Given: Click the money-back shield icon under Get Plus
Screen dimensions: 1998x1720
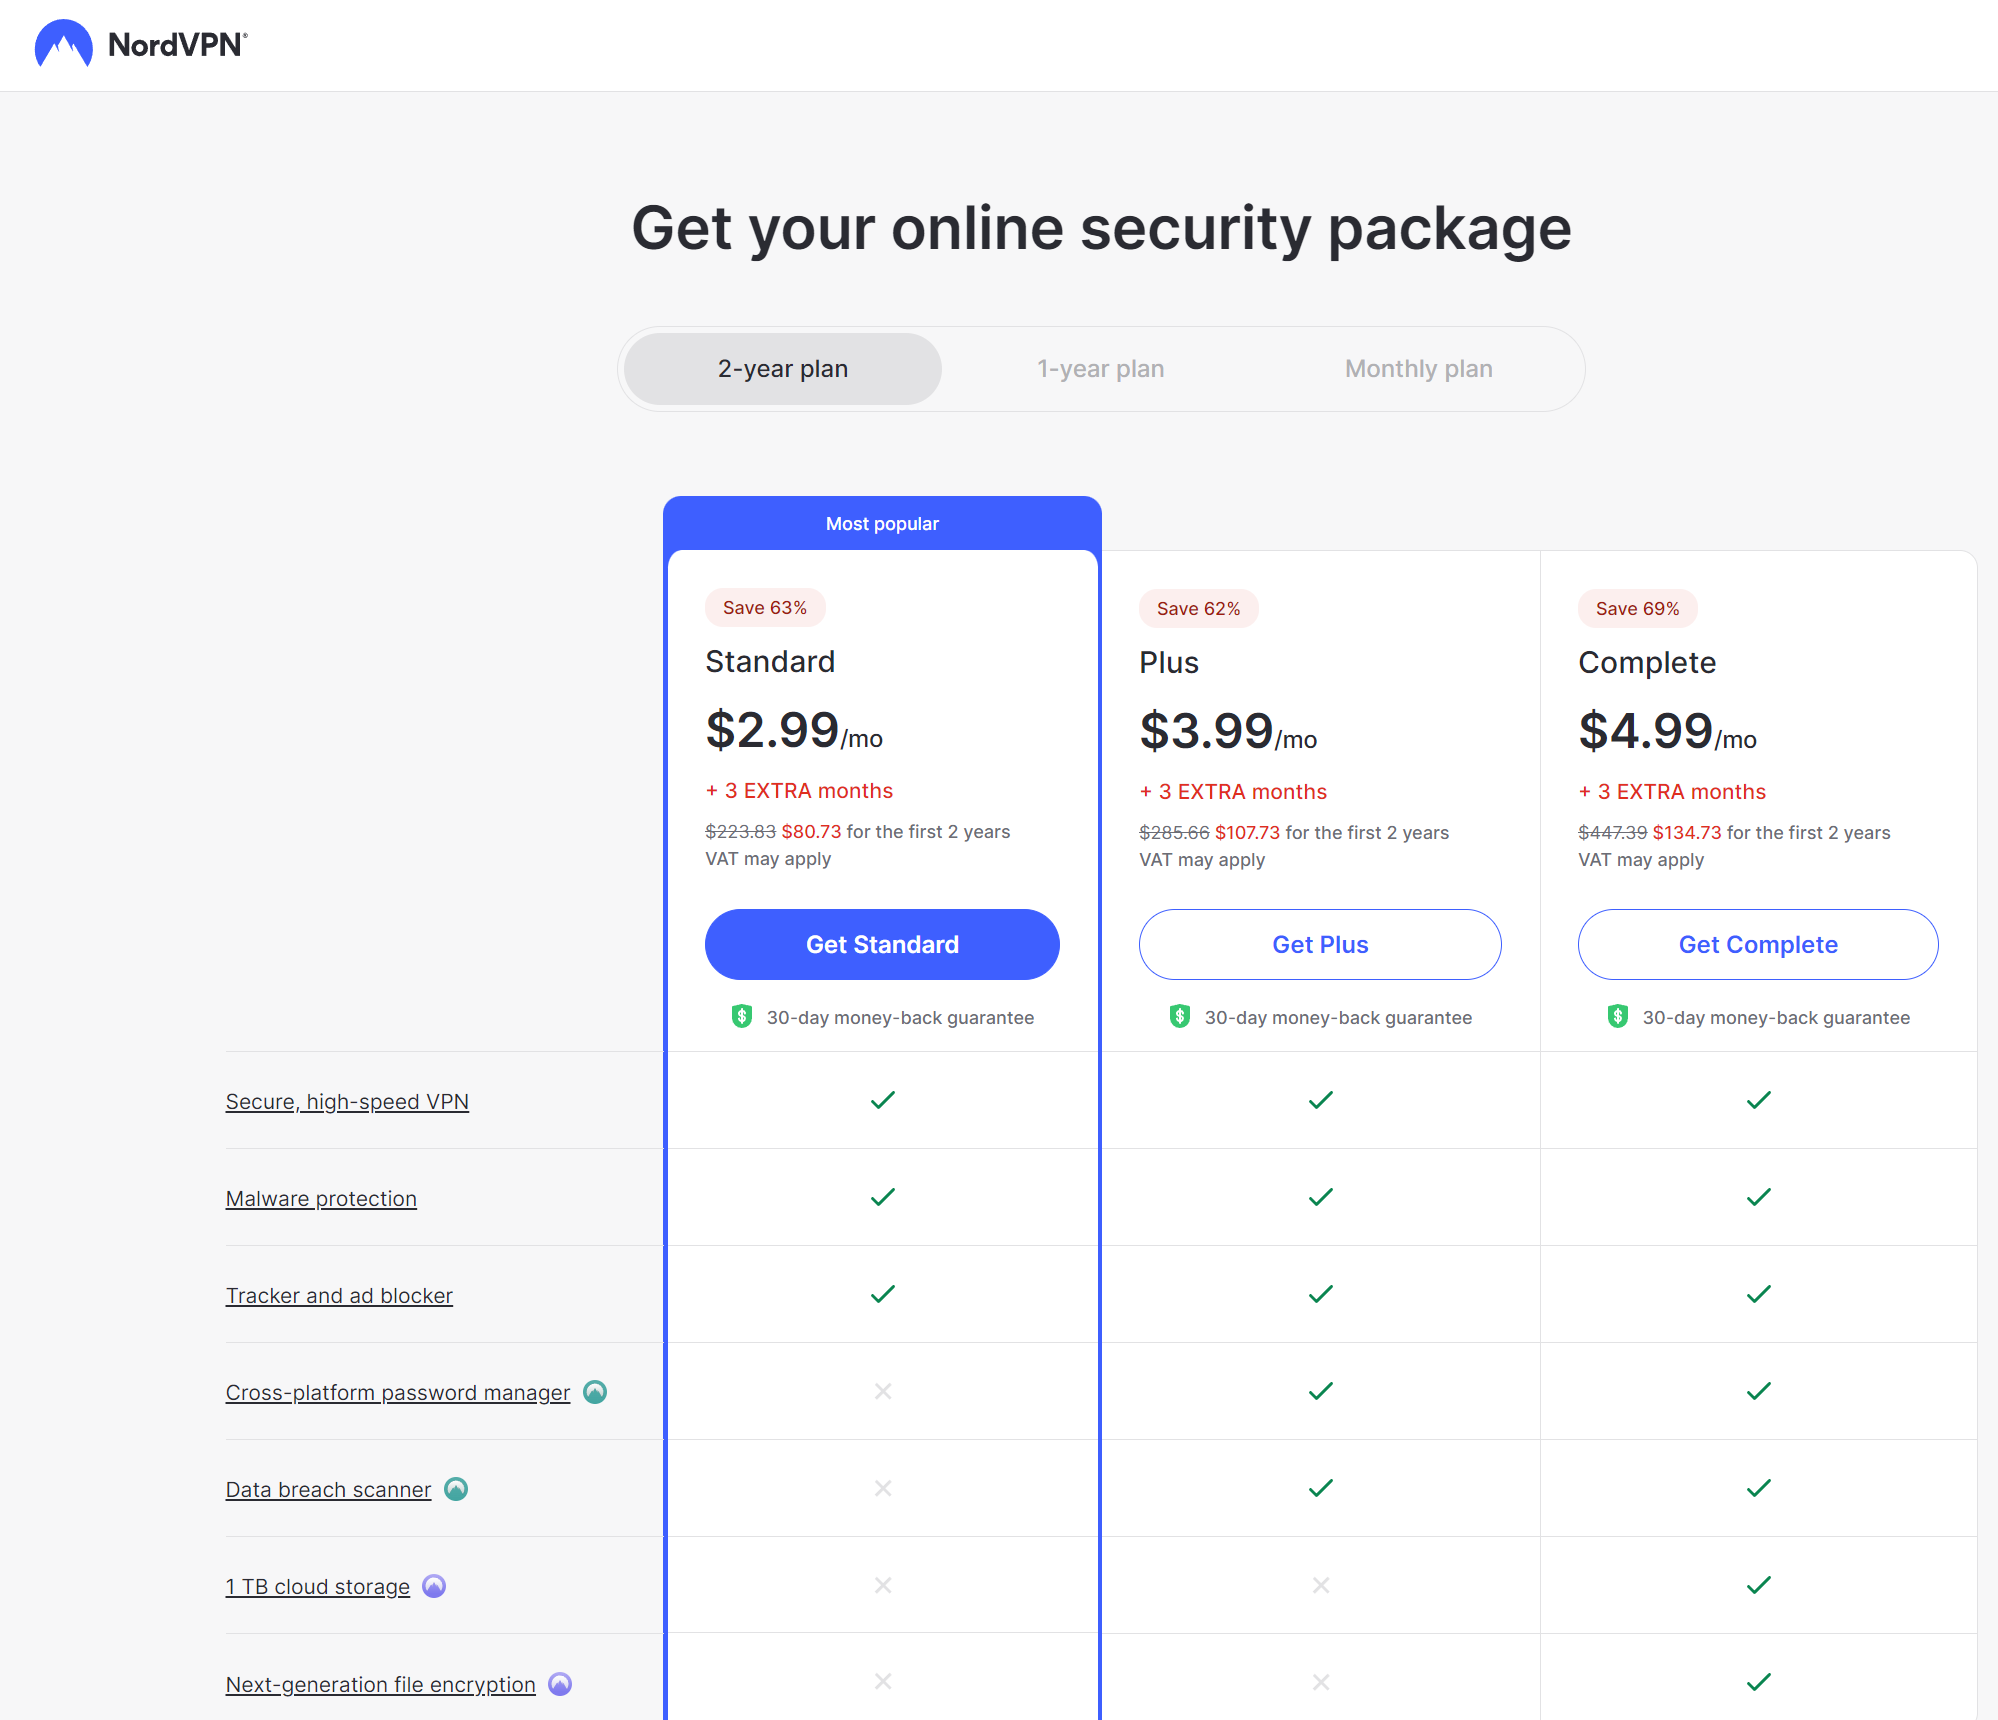Looking at the screenshot, I should tap(1180, 1017).
